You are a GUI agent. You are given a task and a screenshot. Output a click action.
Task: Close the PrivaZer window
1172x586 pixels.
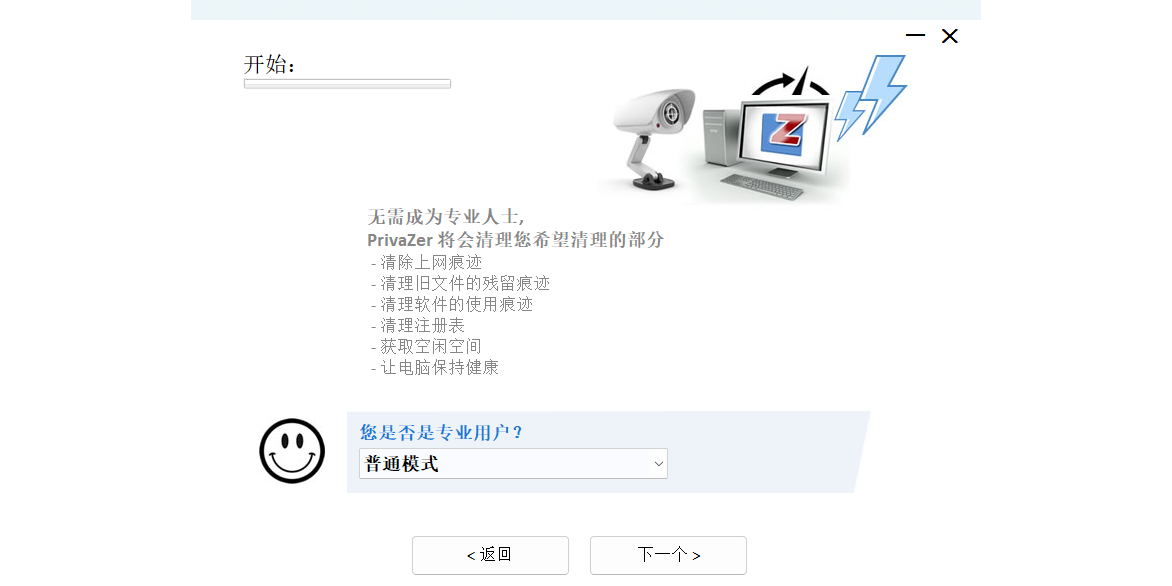pyautogui.click(x=949, y=35)
